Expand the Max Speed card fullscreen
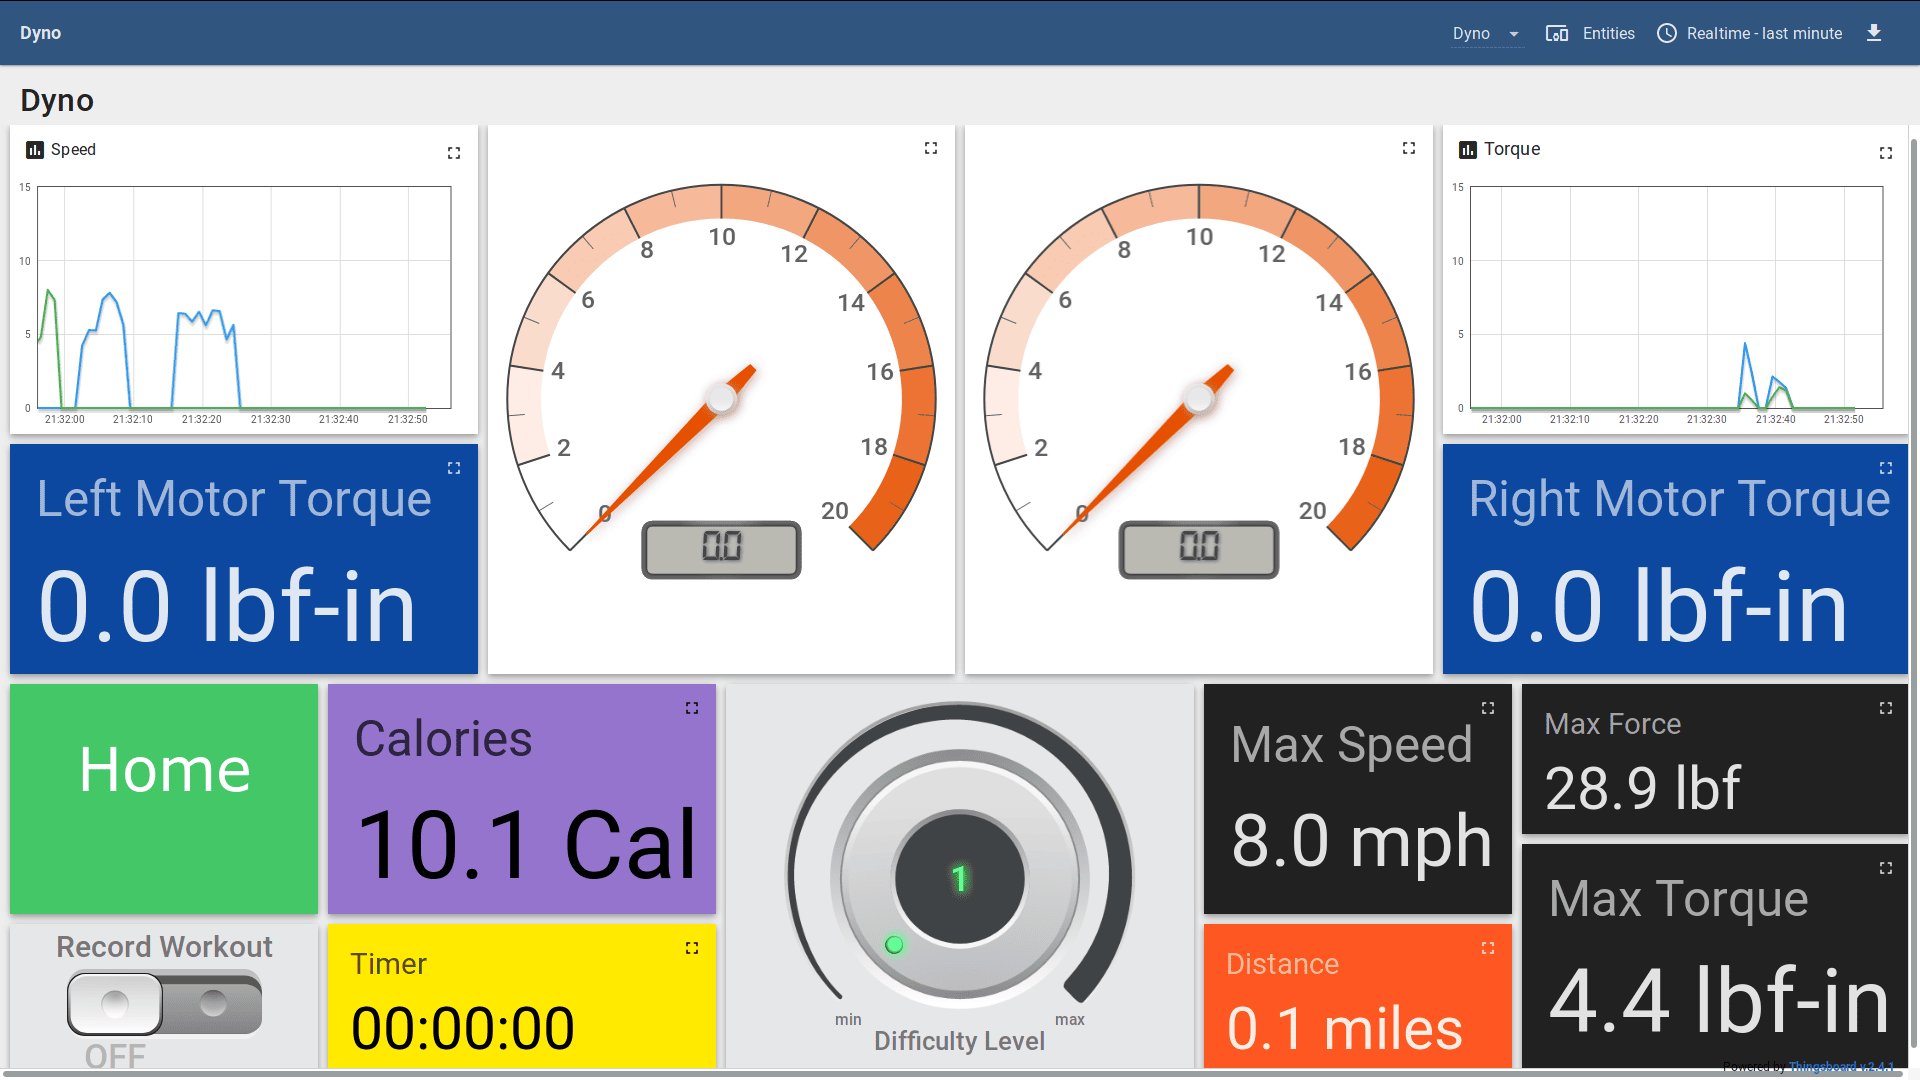Screen dimensions: 1920x1080 click(1488, 708)
